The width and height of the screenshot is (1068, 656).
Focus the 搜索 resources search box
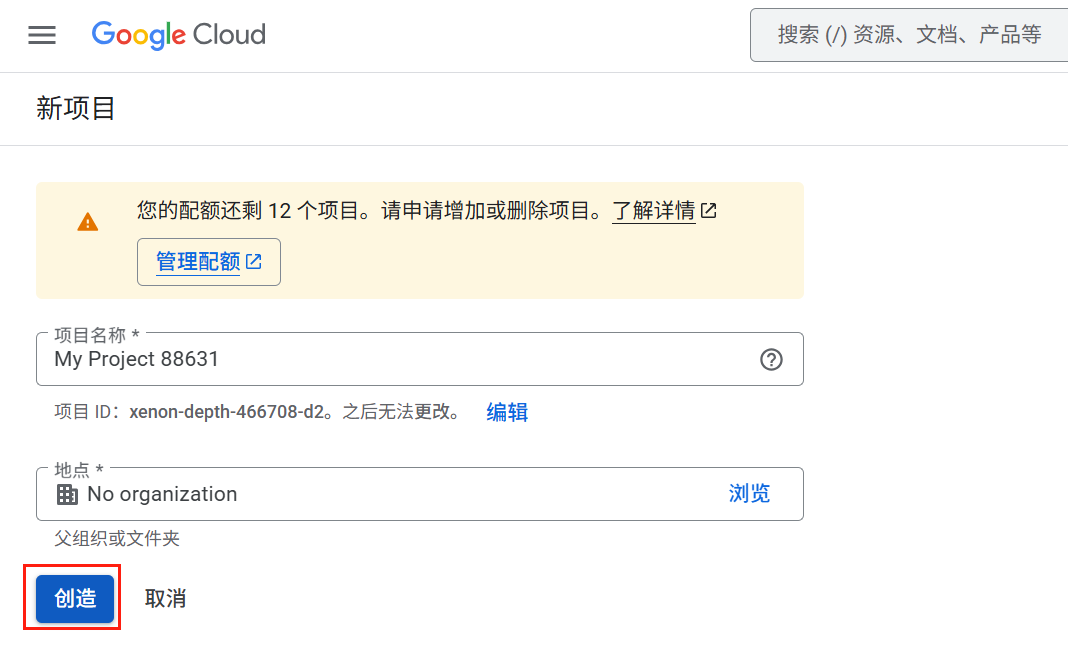[x=908, y=36]
